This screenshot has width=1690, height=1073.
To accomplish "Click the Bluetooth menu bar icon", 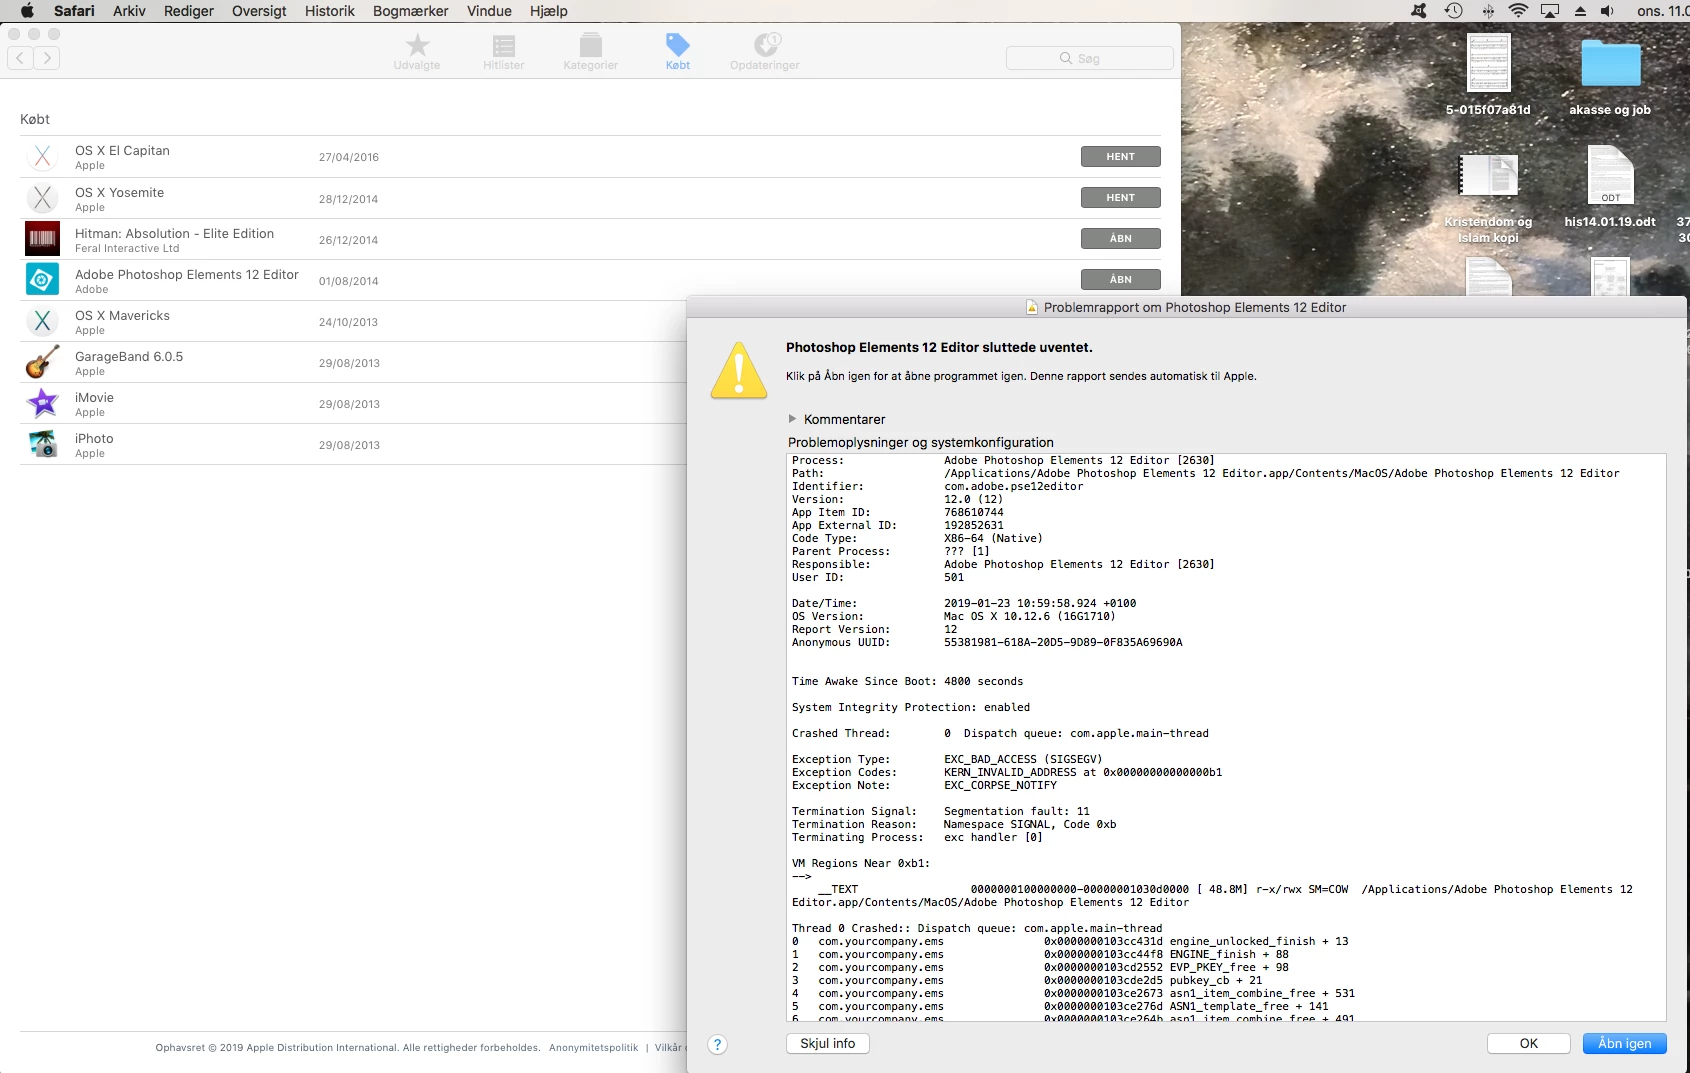I will pyautogui.click(x=1488, y=11).
